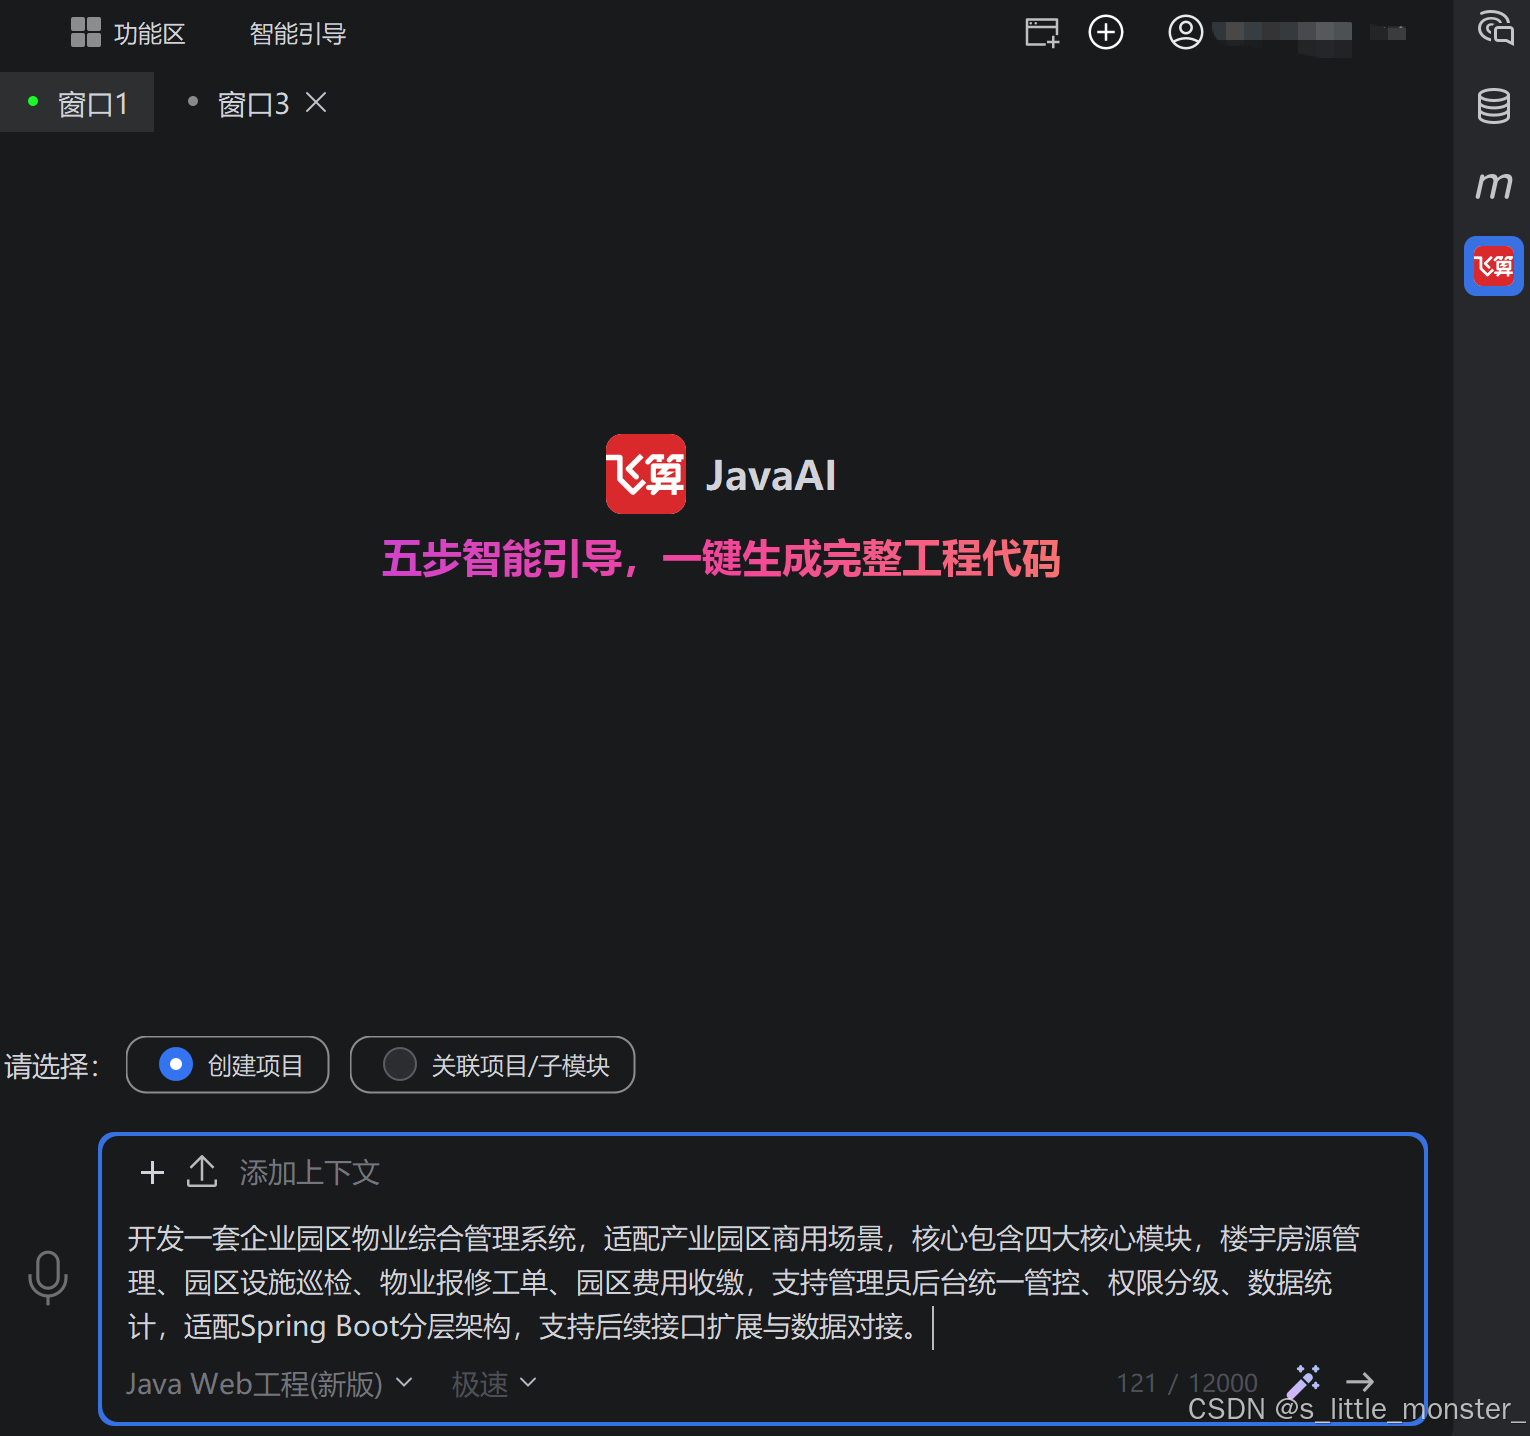Click the magic wand optimize prompt icon
1530x1436 pixels.
click(1303, 1382)
